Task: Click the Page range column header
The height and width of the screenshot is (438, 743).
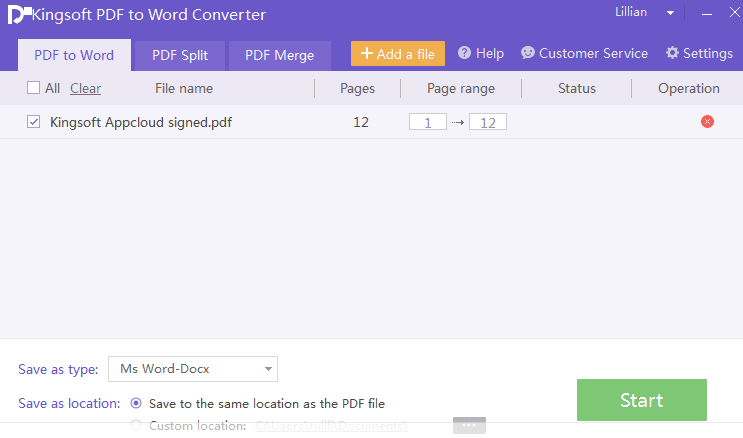Action: [x=461, y=88]
